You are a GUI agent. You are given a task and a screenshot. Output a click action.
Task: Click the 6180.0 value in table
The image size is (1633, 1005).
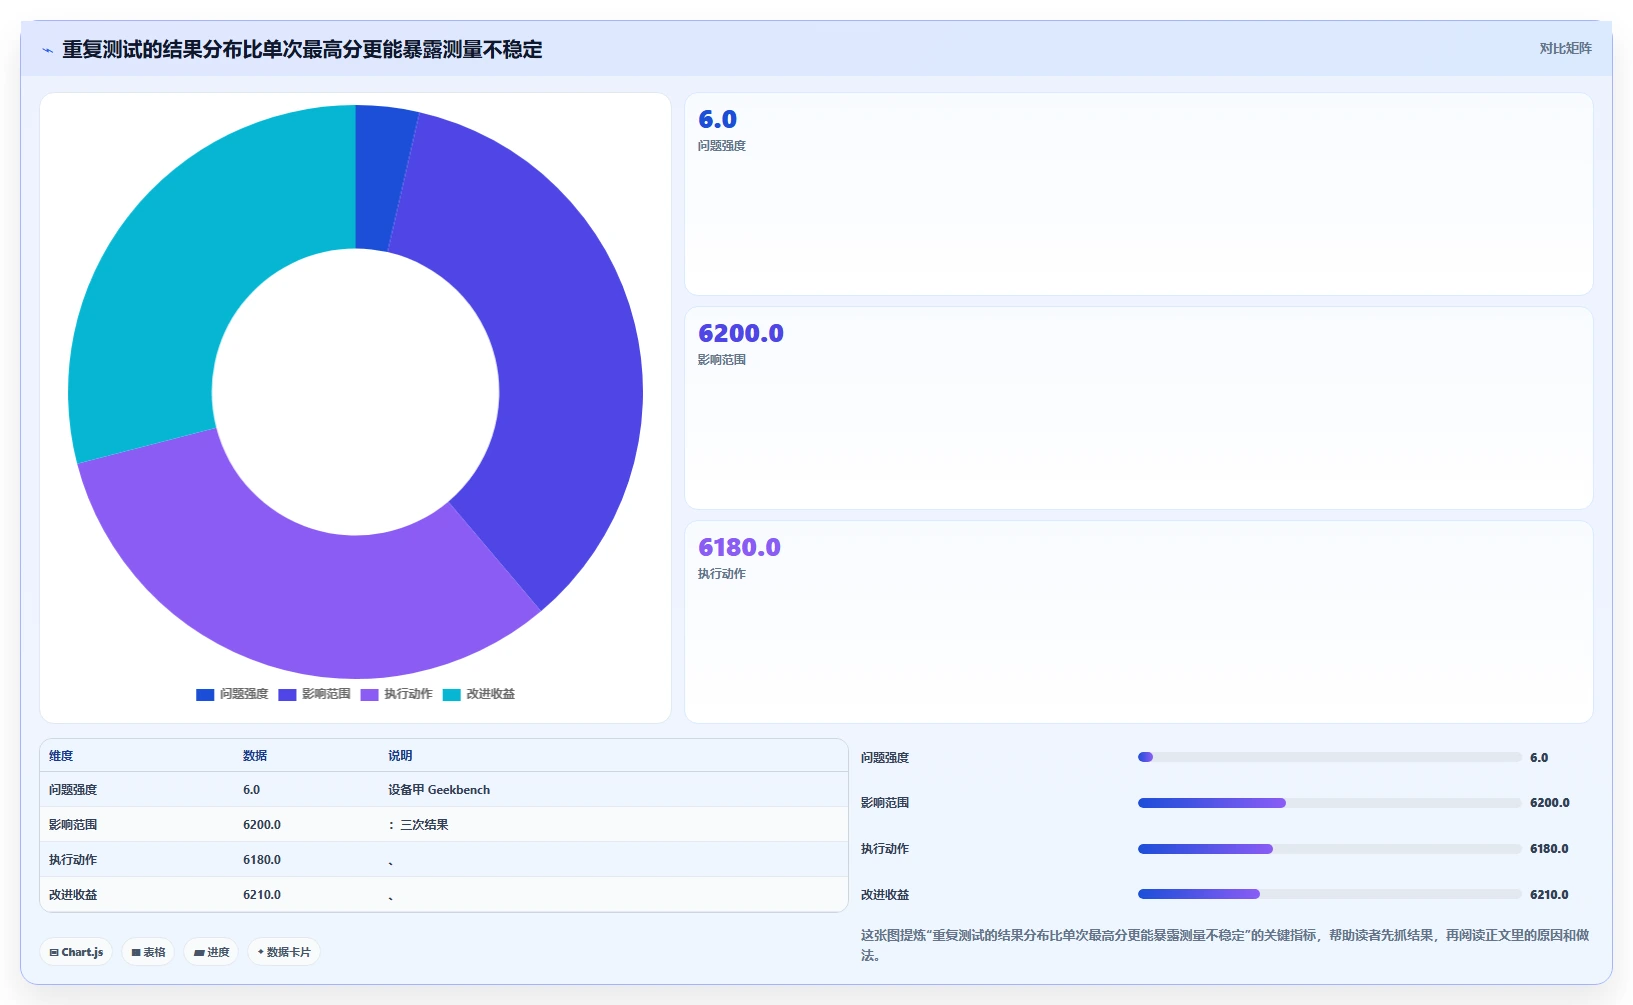pyautogui.click(x=262, y=860)
